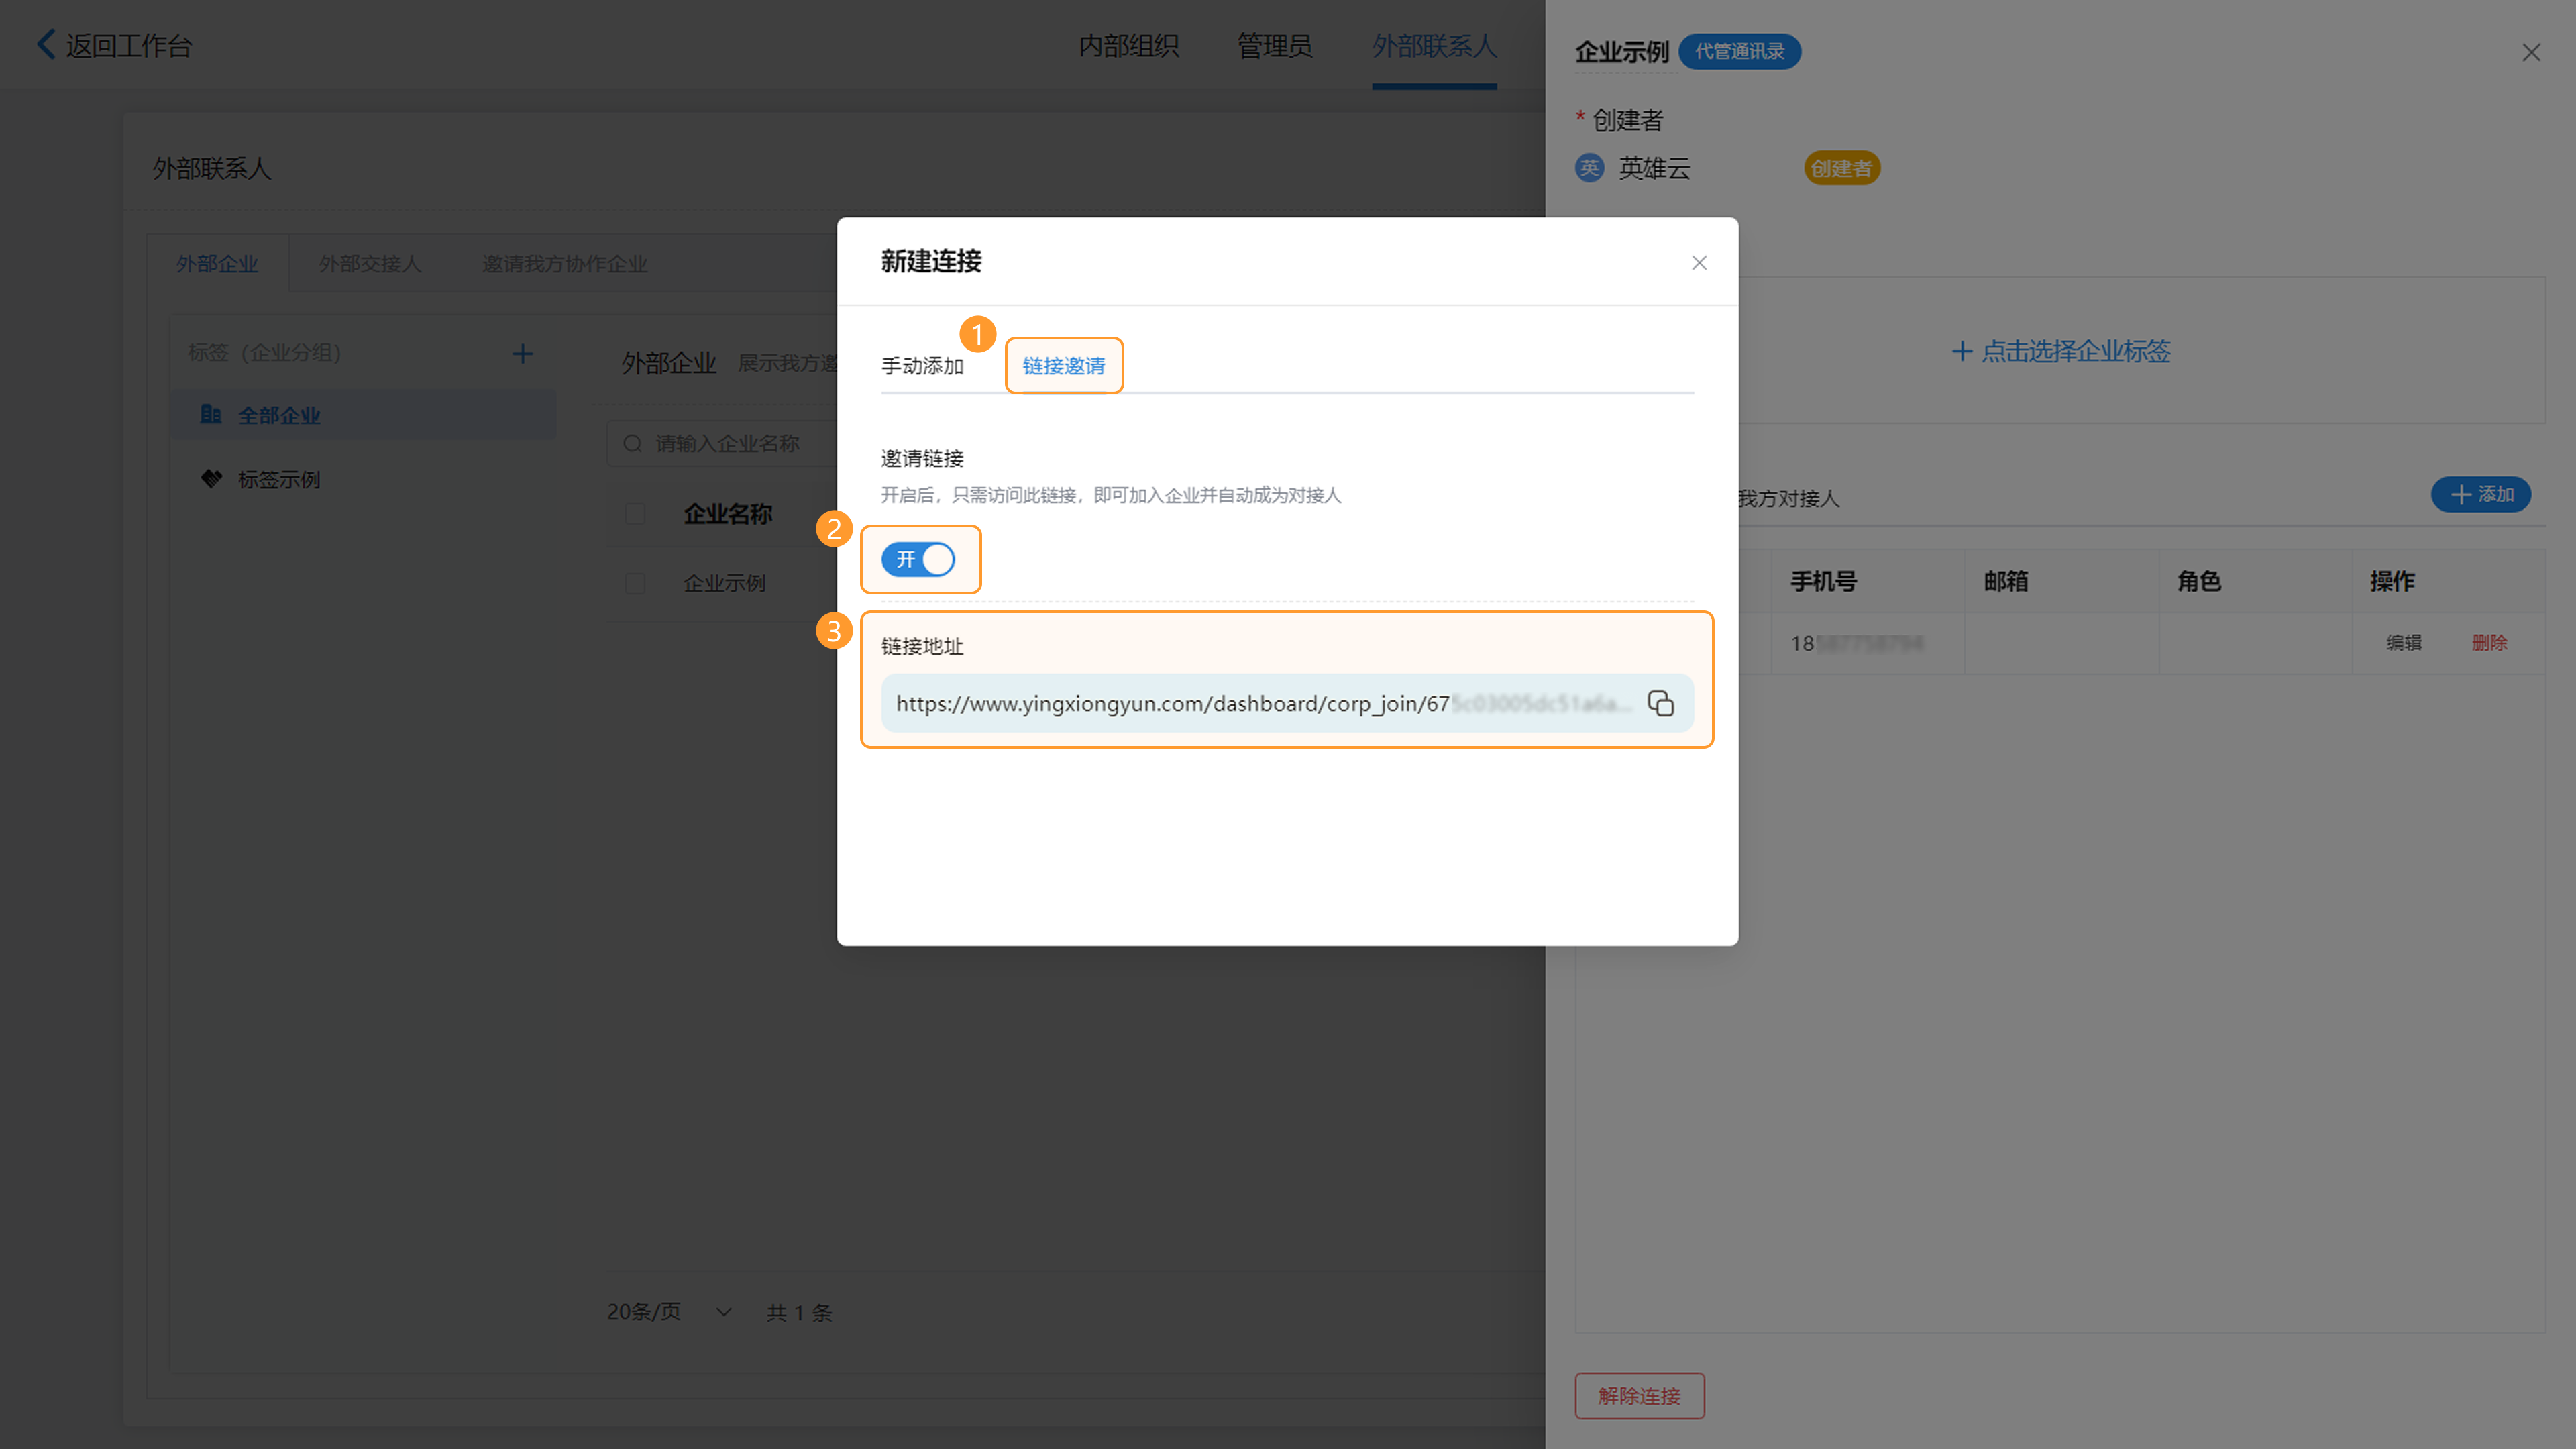This screenshot has width=2576, height=1449.
Task: Close the 企业示例 side panel
Action: pos(2531,52)
